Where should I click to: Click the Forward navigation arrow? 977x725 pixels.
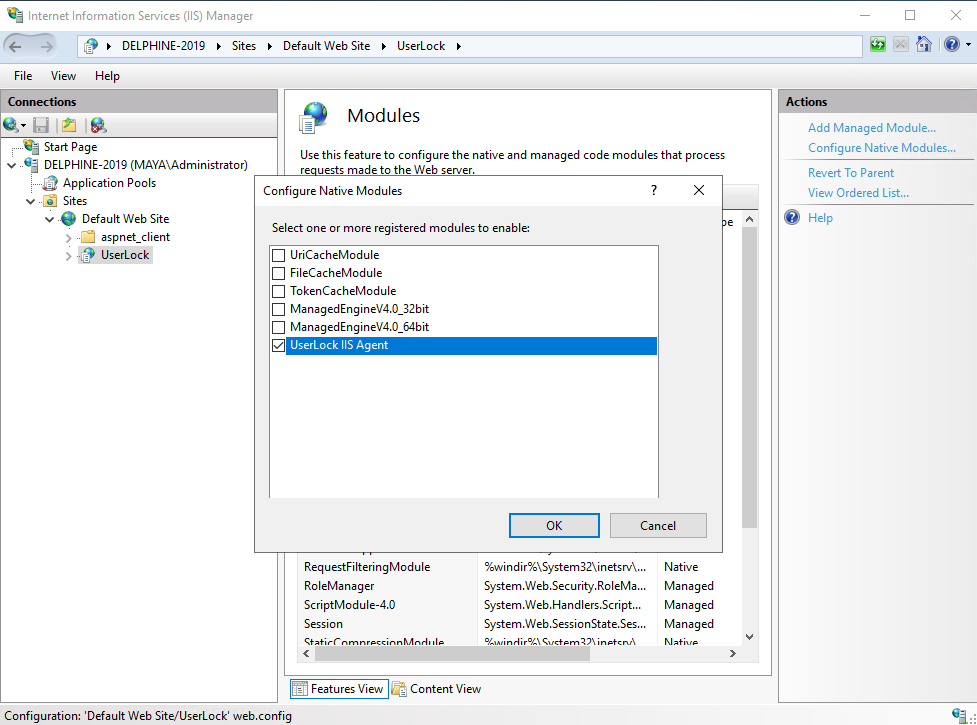point(47,46)
